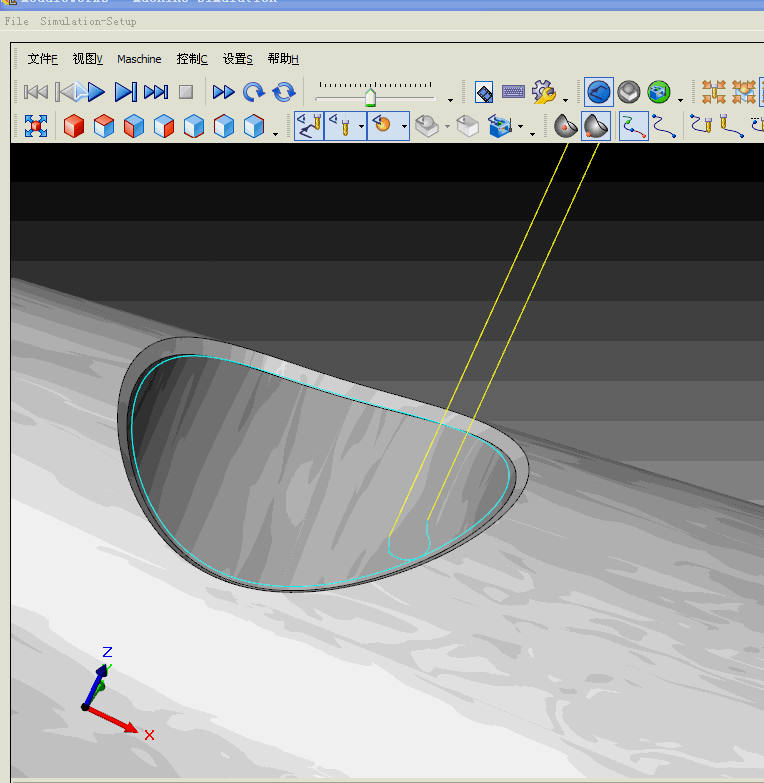Open the gear and wrench settings icon
This screenshot has height=783, width=764.
point(543,92)
